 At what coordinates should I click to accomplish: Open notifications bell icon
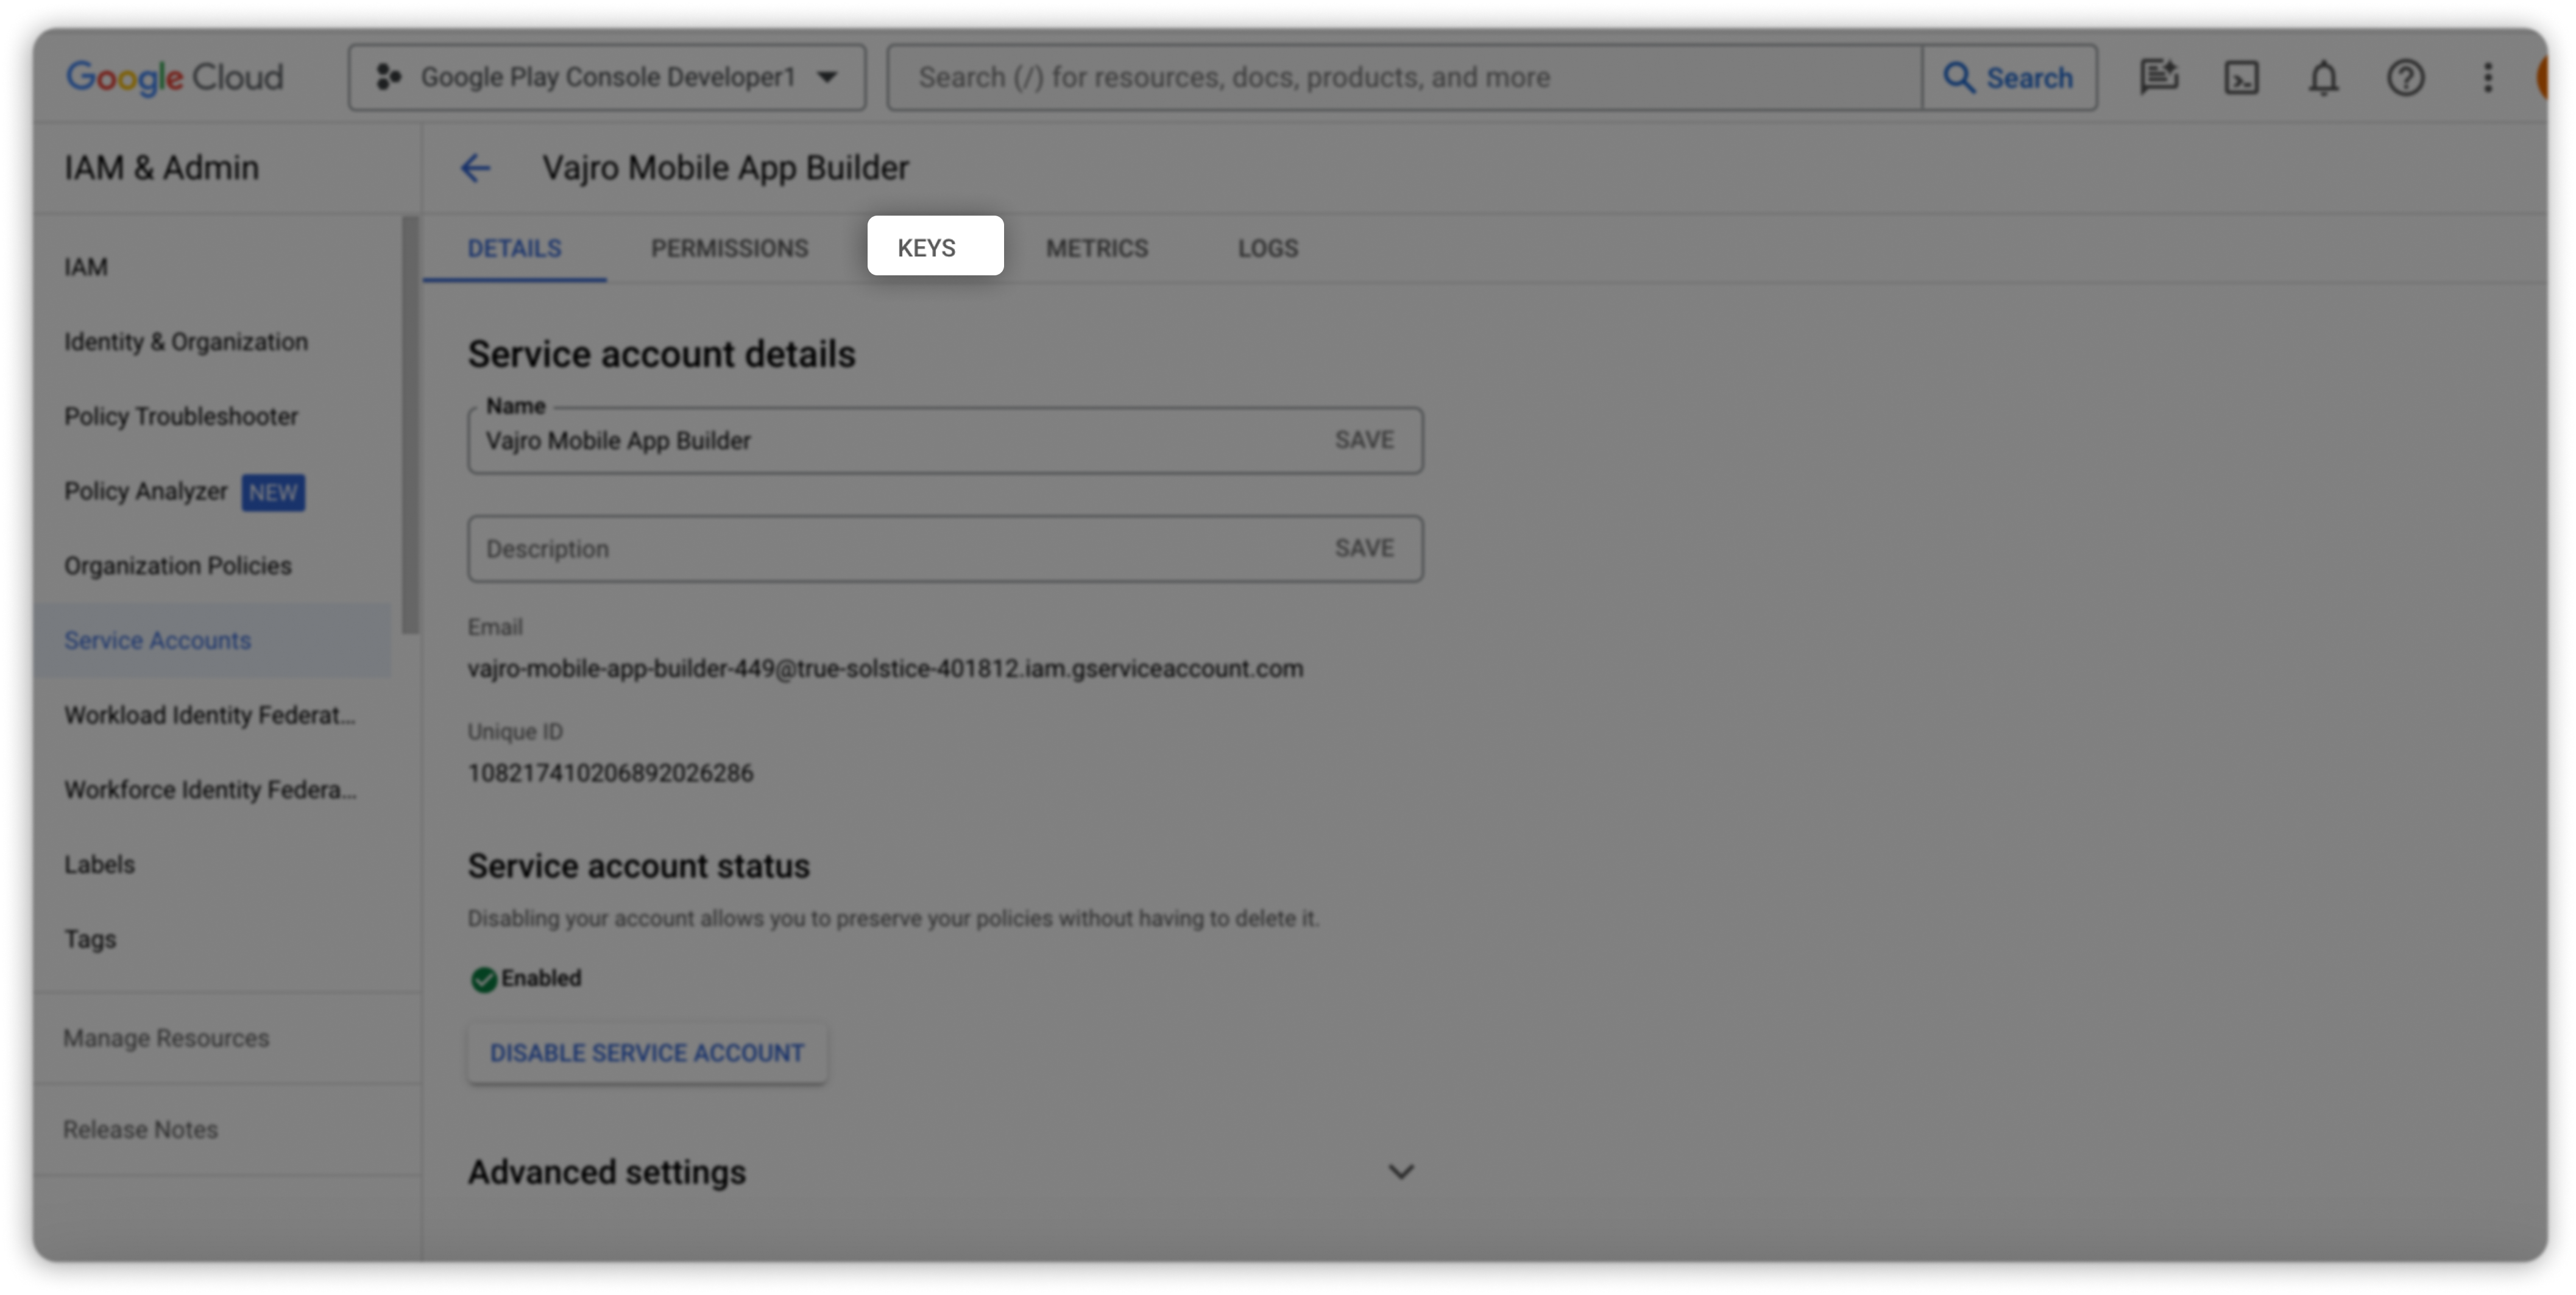[2323, 78]
